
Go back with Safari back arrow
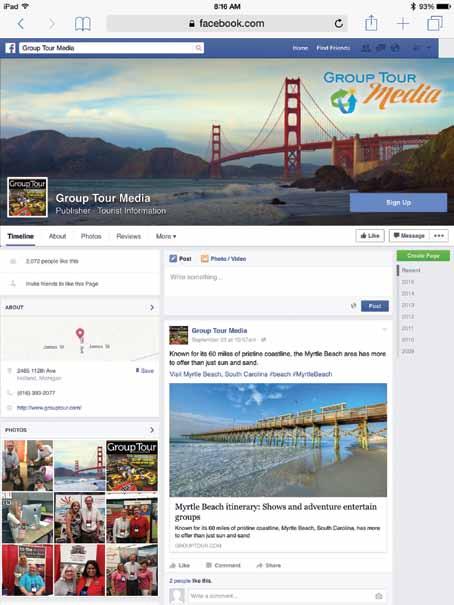[x=21, y=24]
